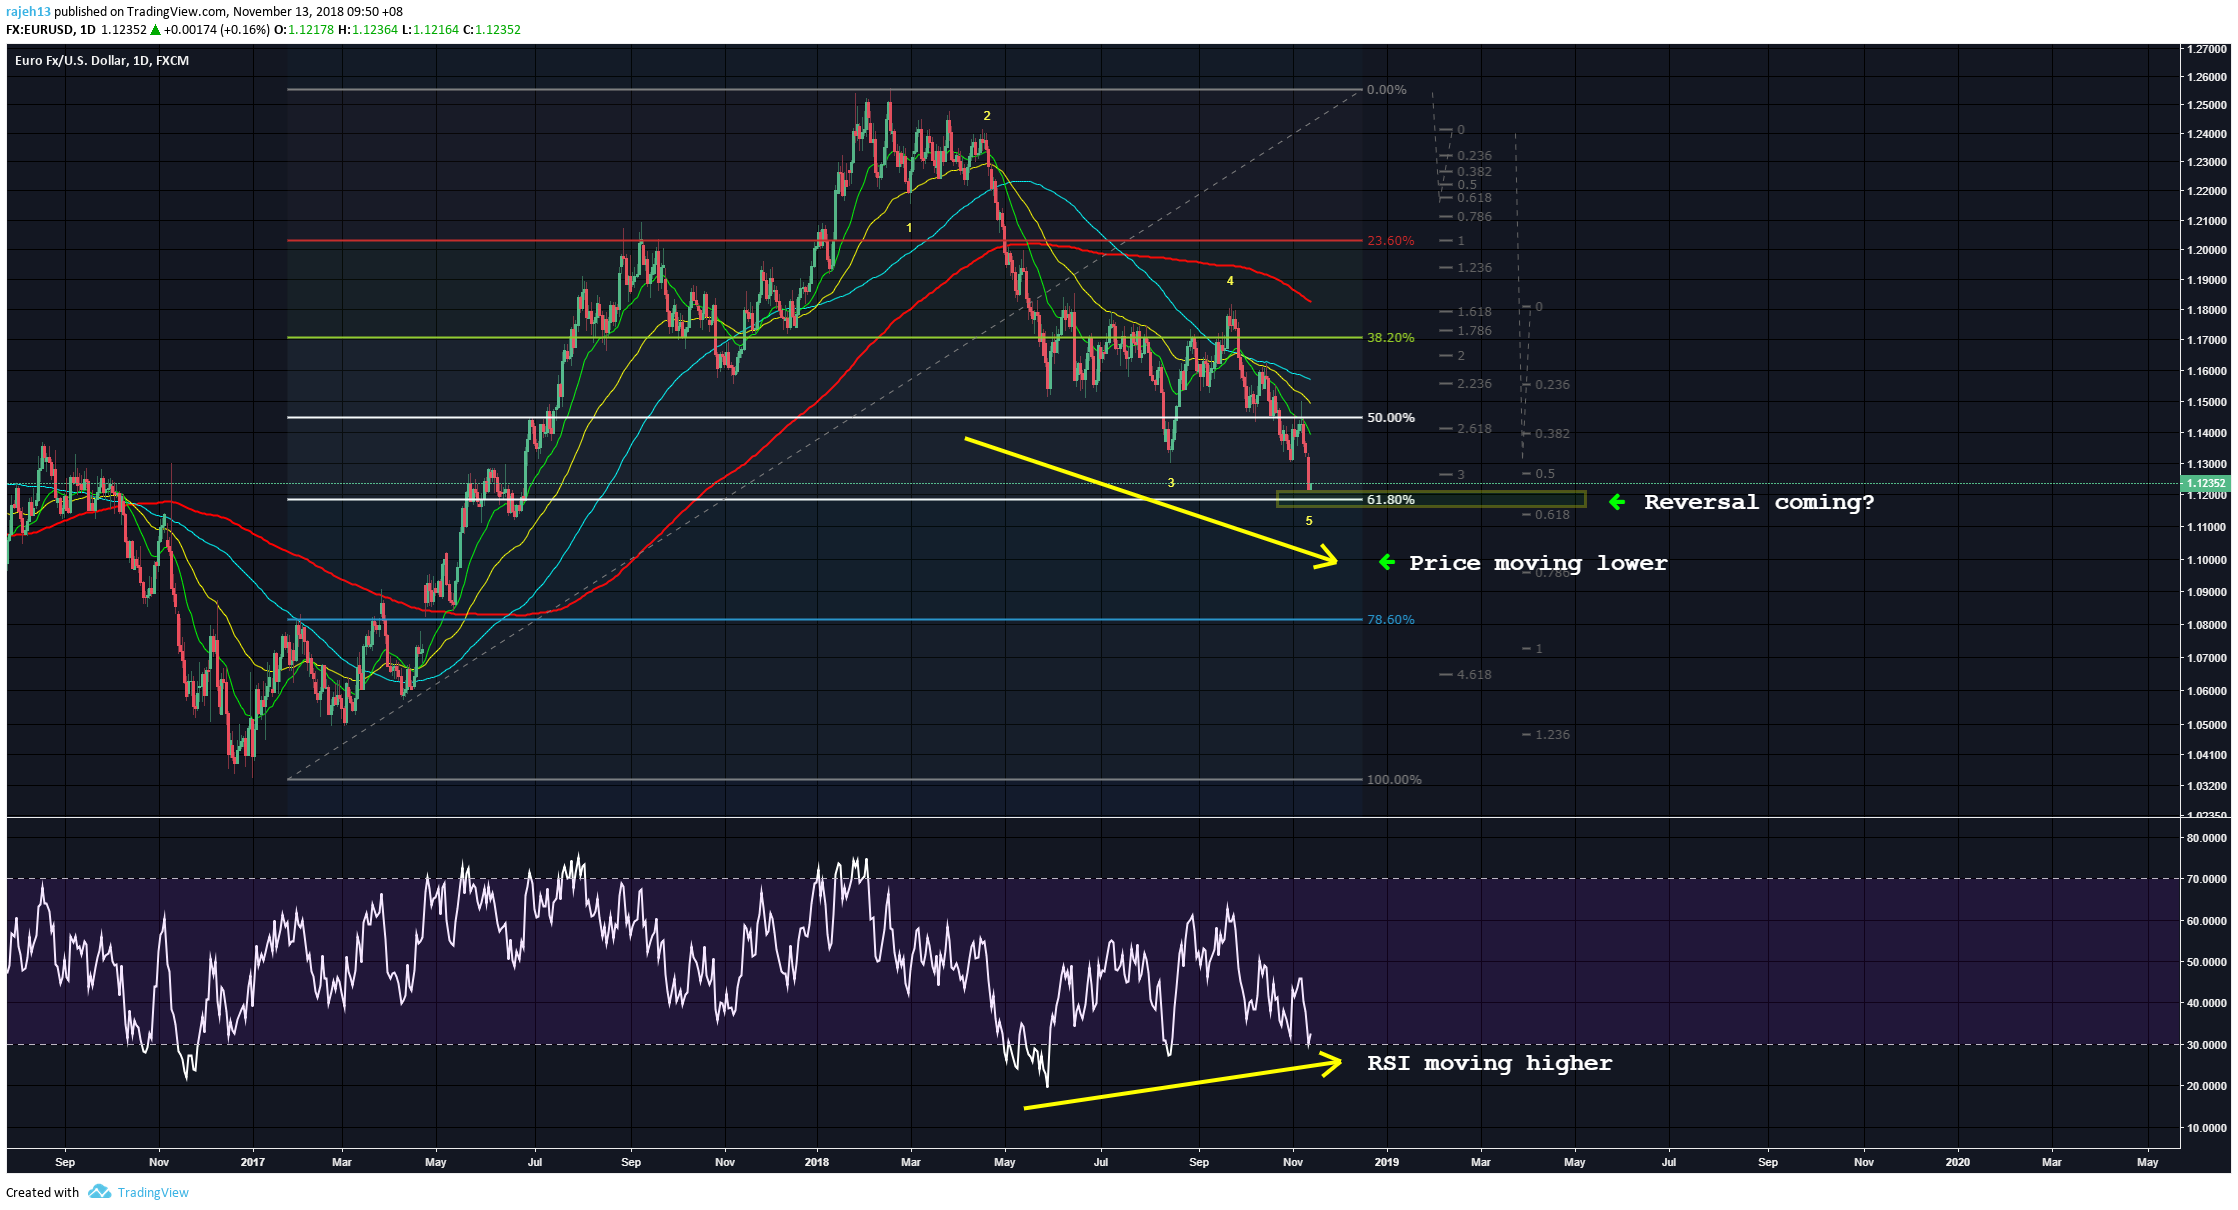Click the green arrow beside Reversal coming?

click(x=1617, y=502)
